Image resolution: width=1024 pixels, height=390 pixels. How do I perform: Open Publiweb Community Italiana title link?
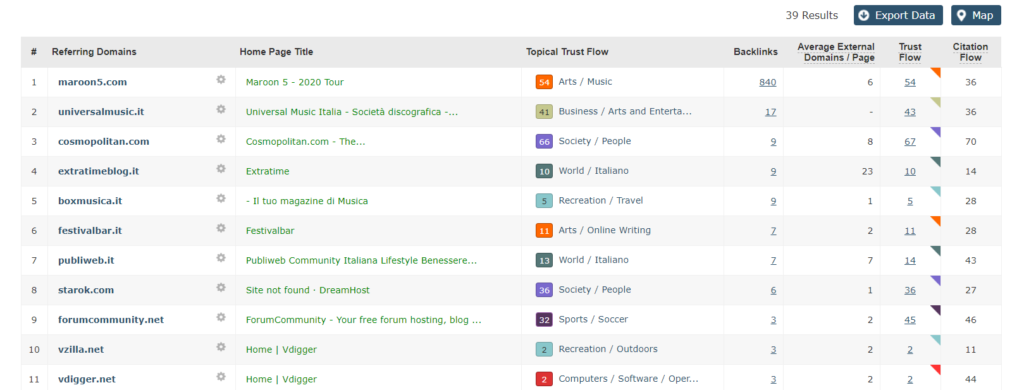pyautogui.click(x=361, y=260)
